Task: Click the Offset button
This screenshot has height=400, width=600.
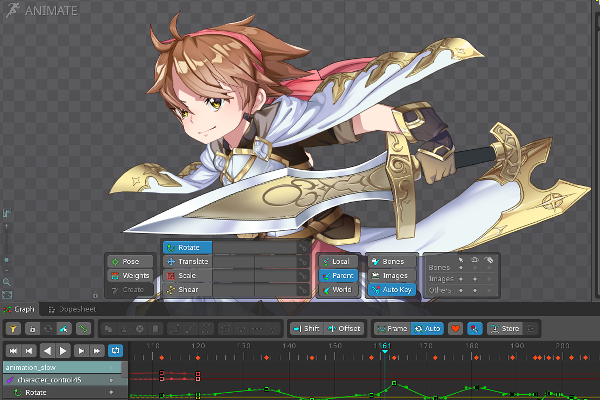Action: pos(344,329)
